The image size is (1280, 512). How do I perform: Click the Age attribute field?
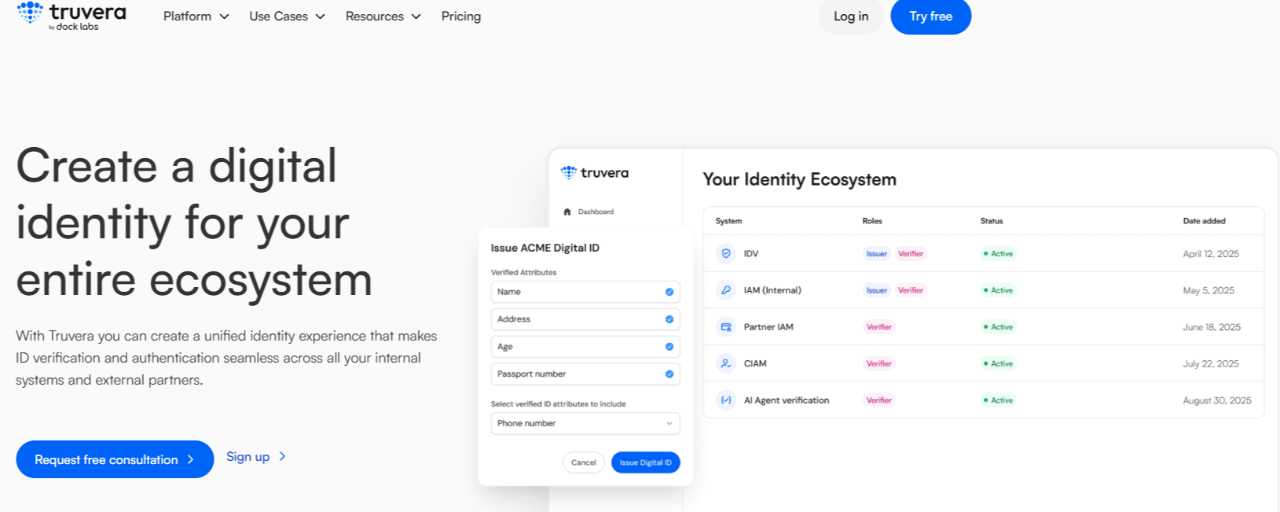[x=586, y=347]
